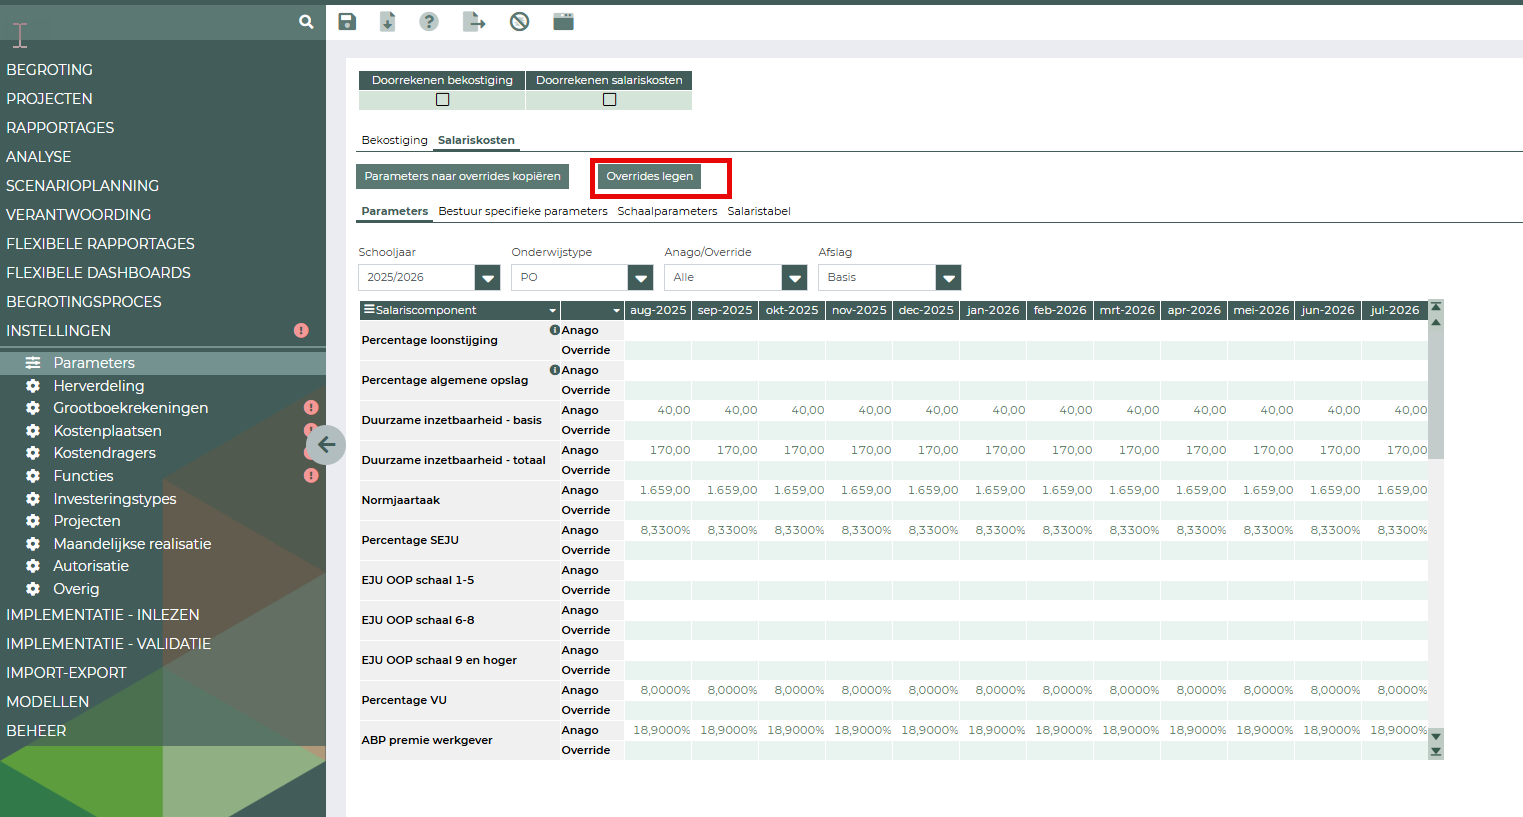Image resolution: width=1523 pixels, height=817 pixels.
Task: Expand the Onderwijstype dropdown showing PO
Action: 640,278
